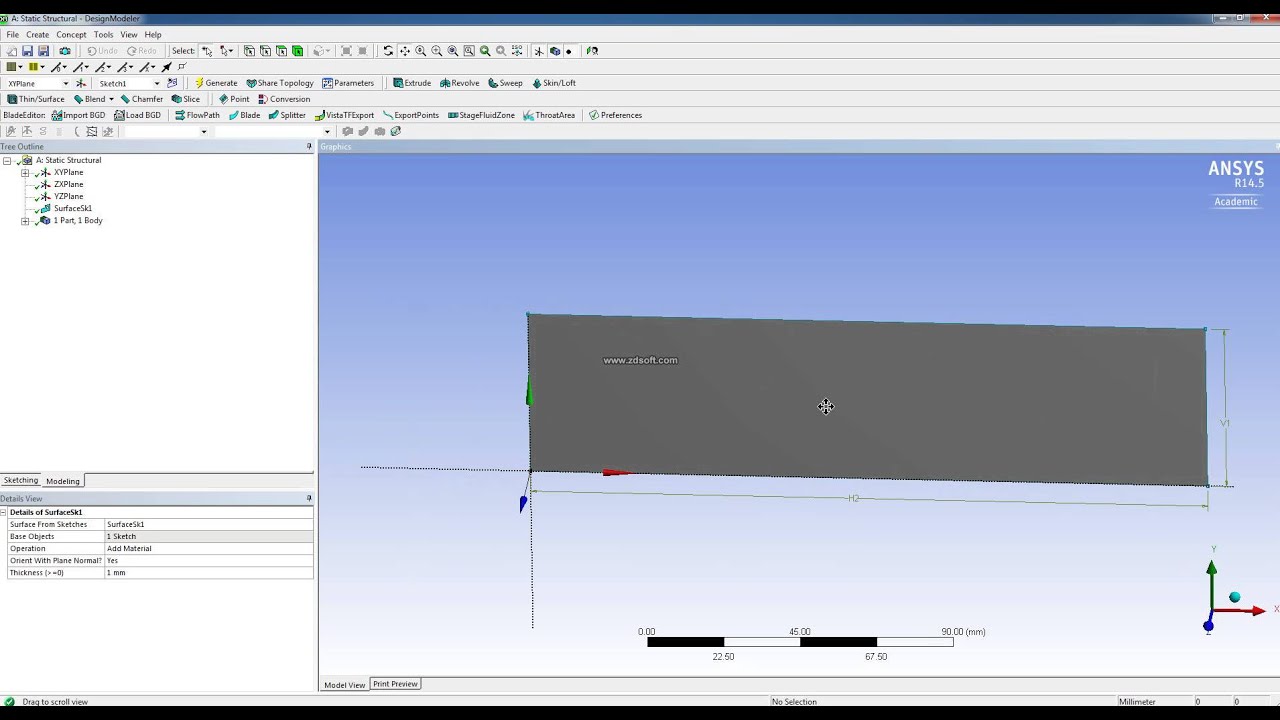Viewport: 1280px width, 720px height.
Task: Click the Revolve tool
Action: 460,83
